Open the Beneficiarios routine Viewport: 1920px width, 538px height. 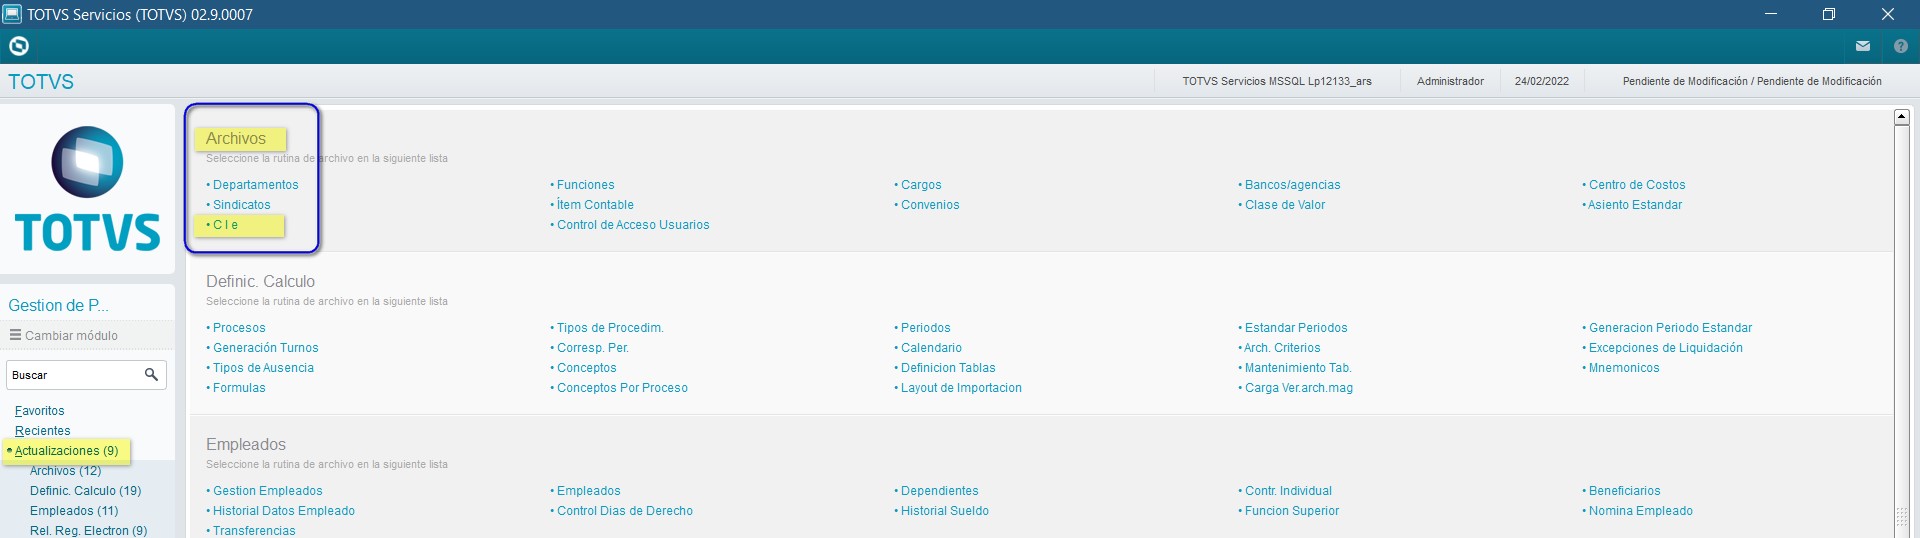[1625, 491]
